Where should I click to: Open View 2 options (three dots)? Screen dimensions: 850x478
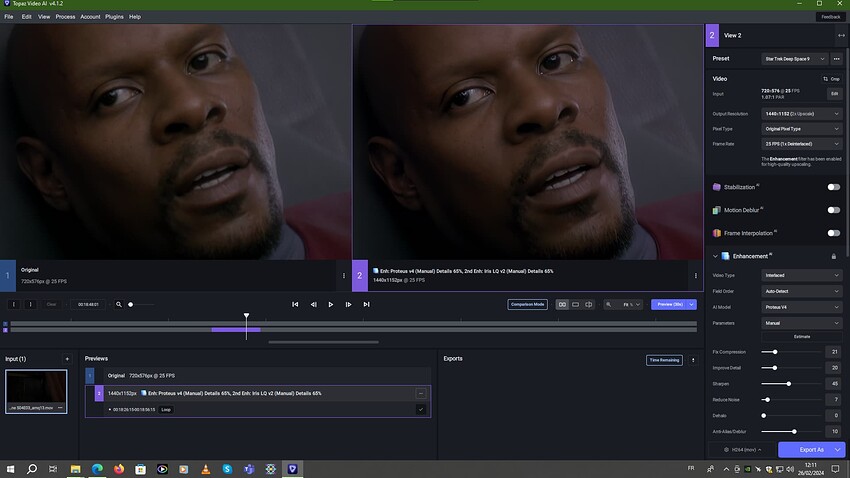click(696, 275)
